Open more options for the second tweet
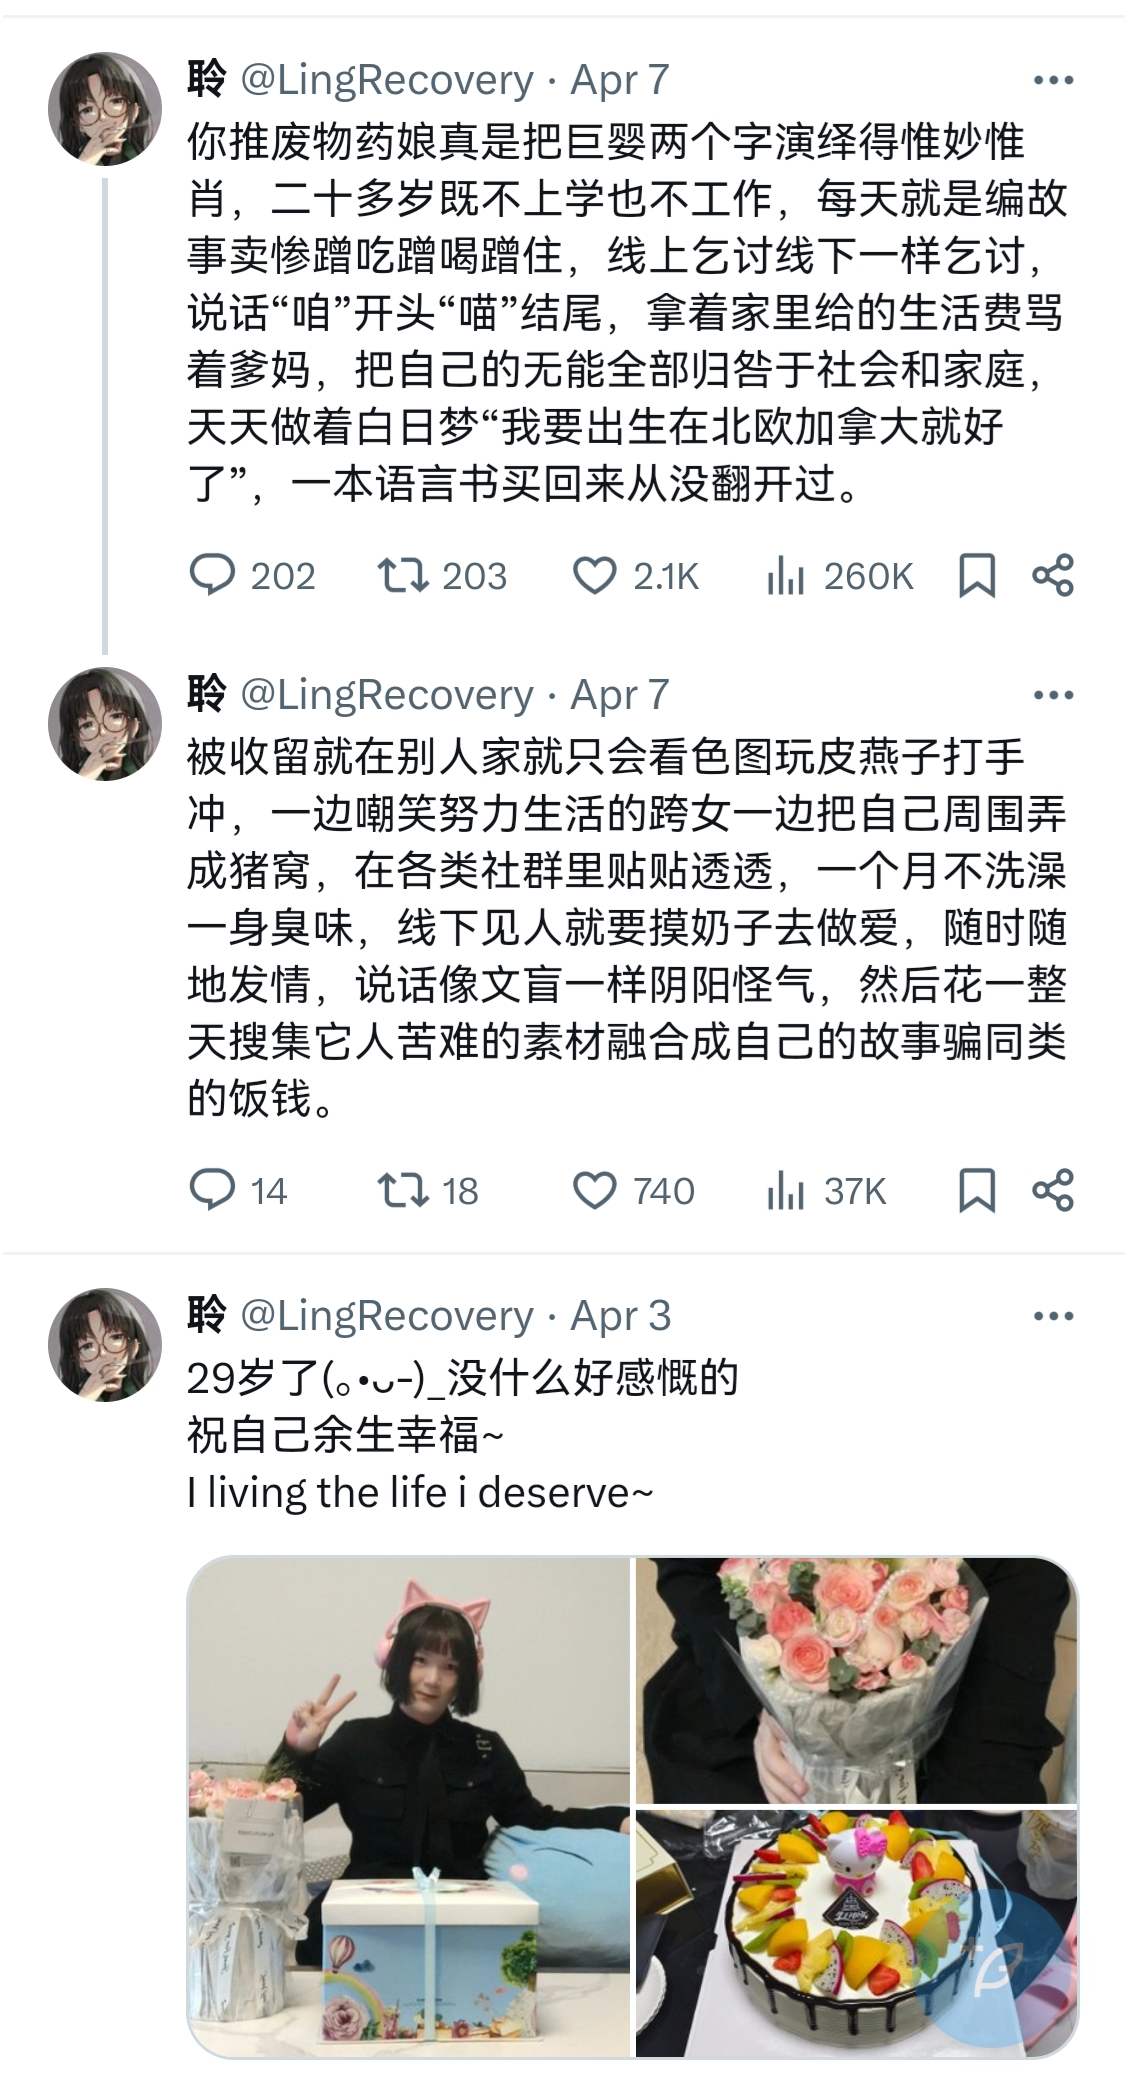Viewport: 1128px width, 2095px height. [1052, 695]
